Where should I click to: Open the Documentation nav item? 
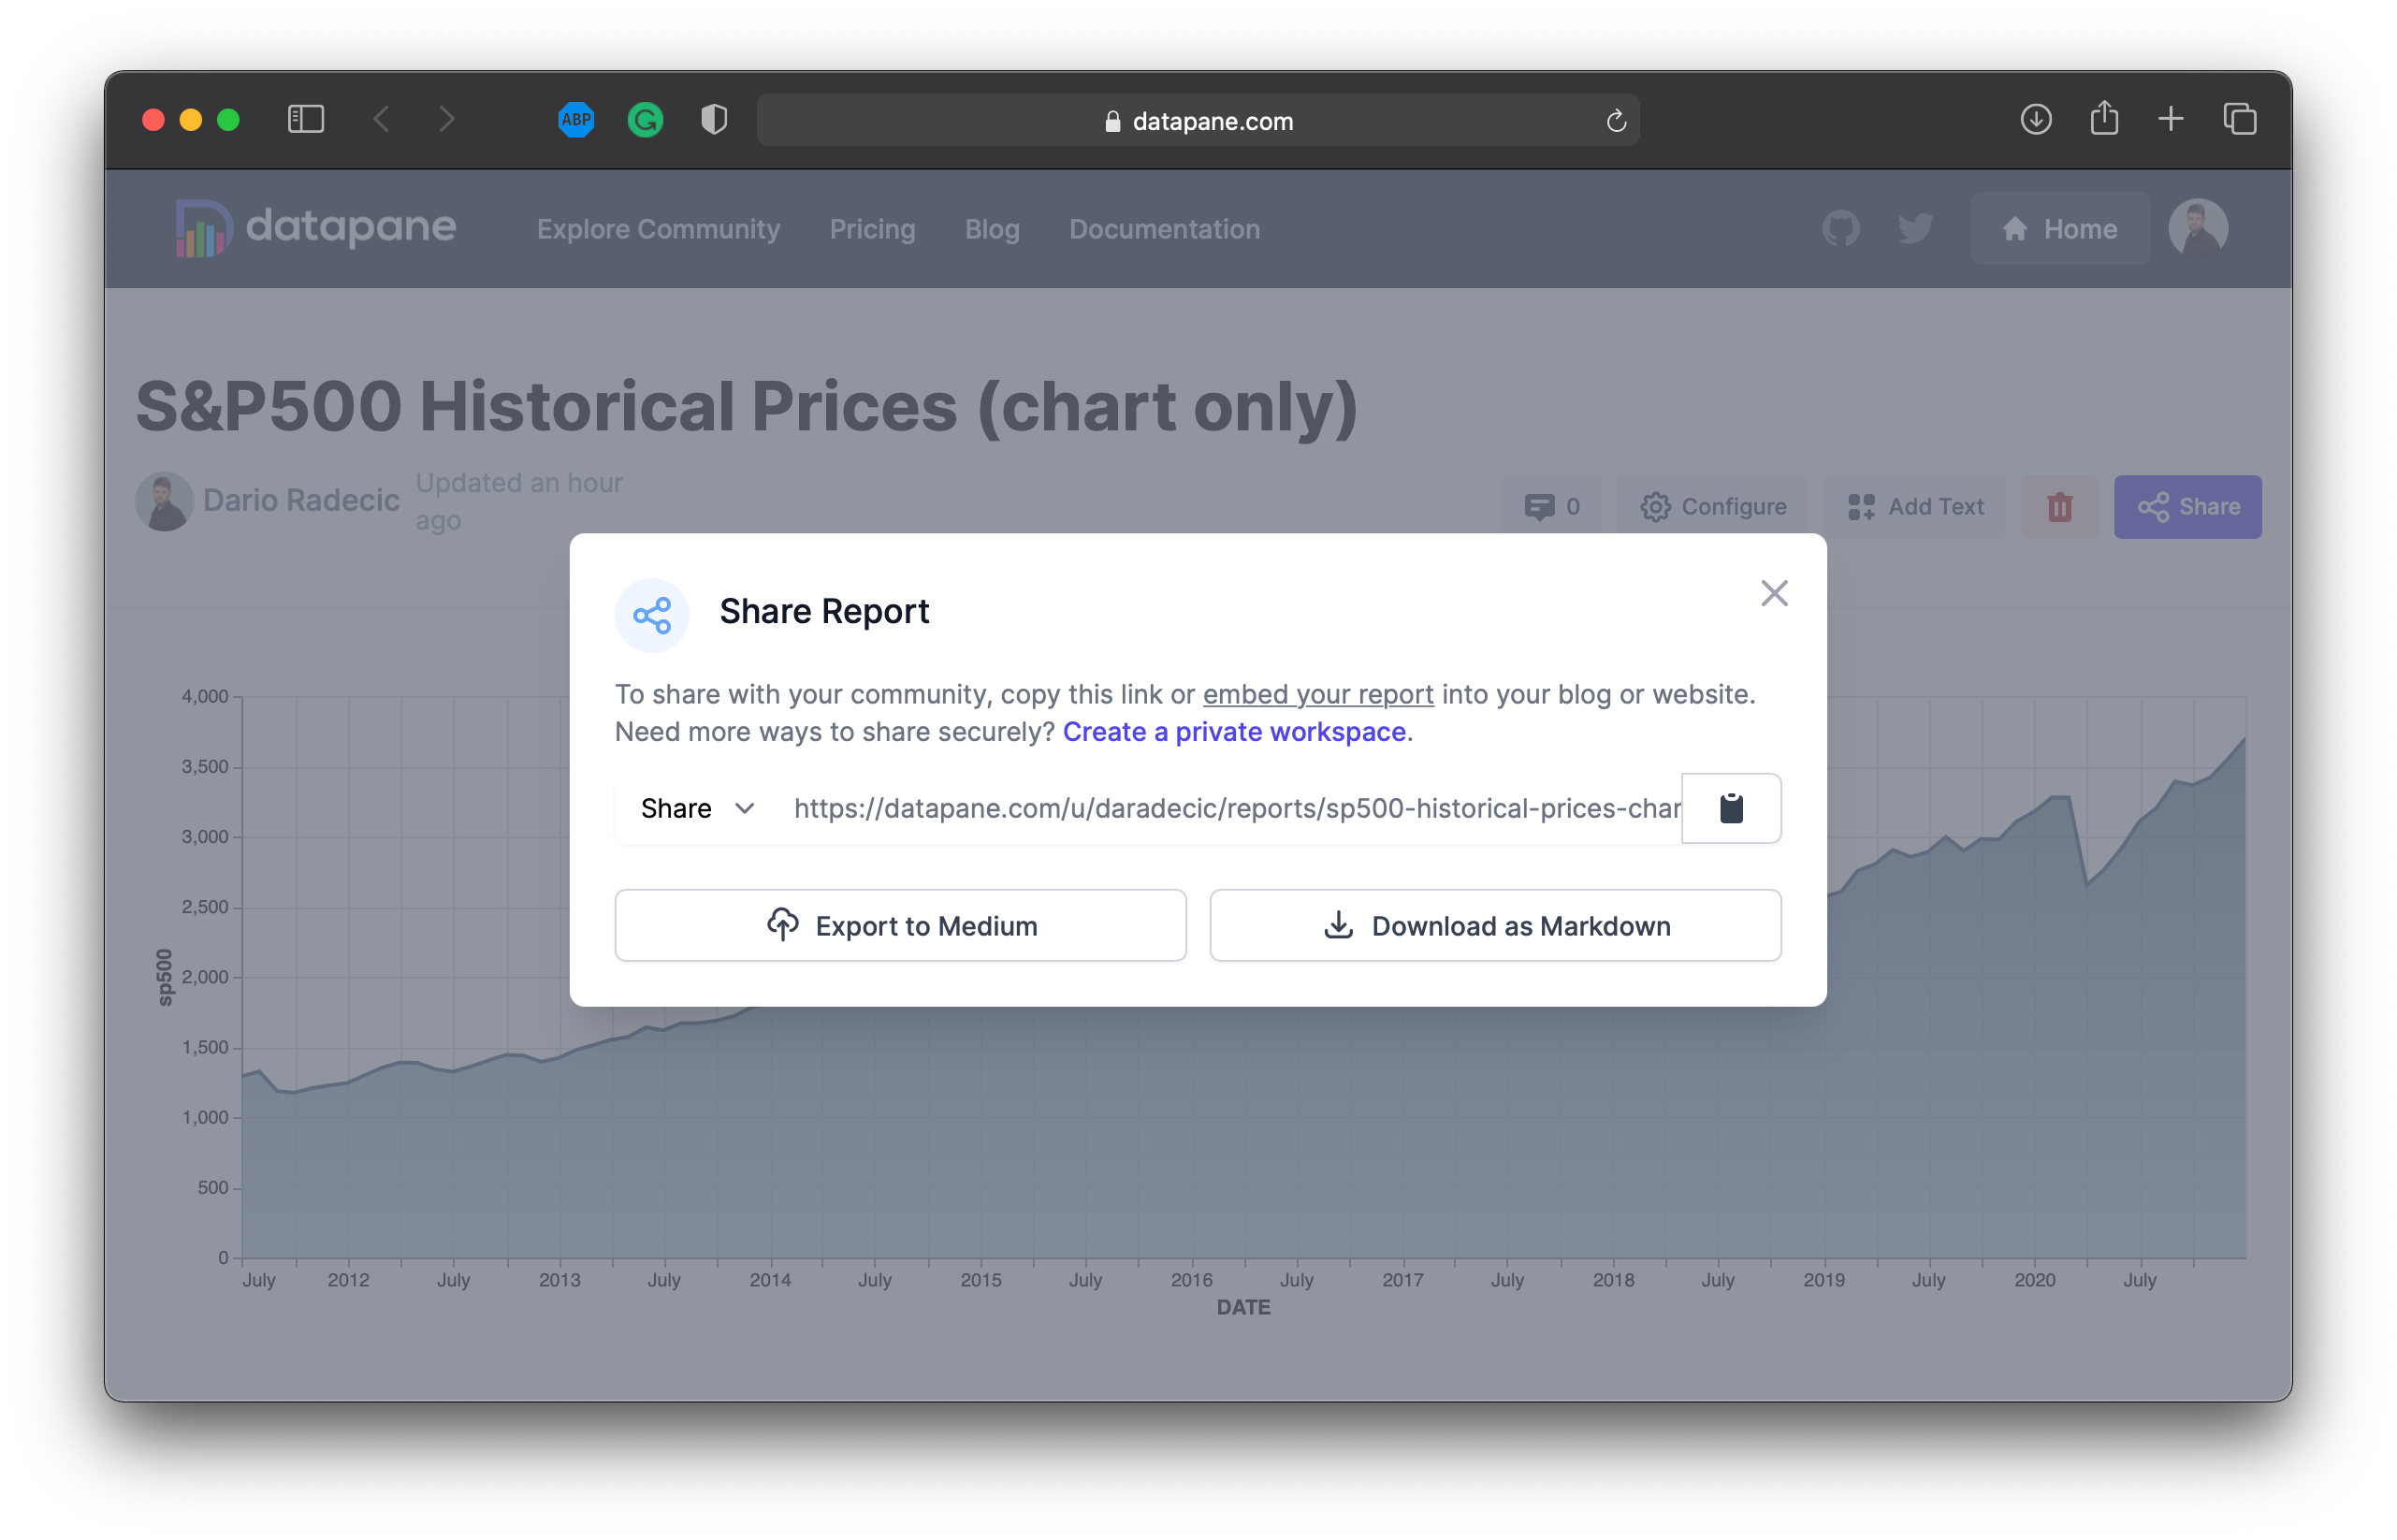click(1164, 229)
